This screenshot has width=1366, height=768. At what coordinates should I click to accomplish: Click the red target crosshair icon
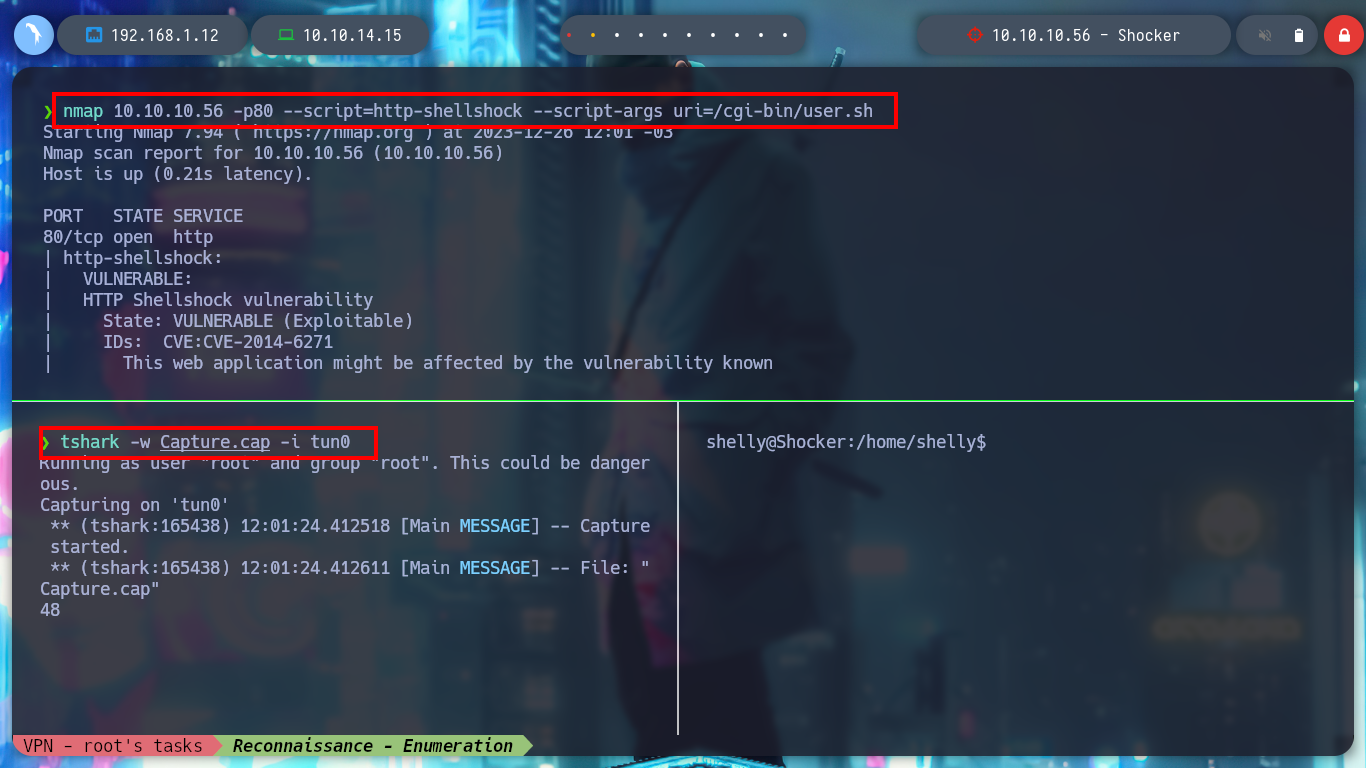[974, 35]
